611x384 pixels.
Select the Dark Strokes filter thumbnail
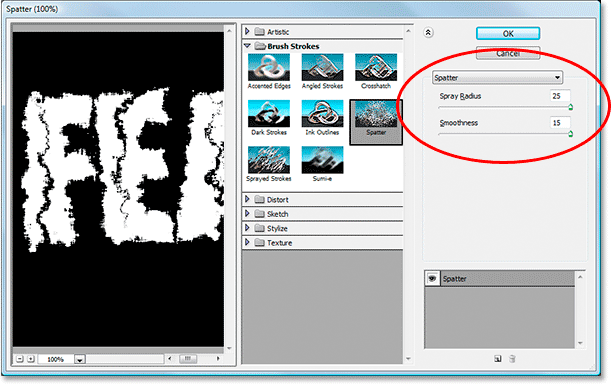(x=269, y=113)
